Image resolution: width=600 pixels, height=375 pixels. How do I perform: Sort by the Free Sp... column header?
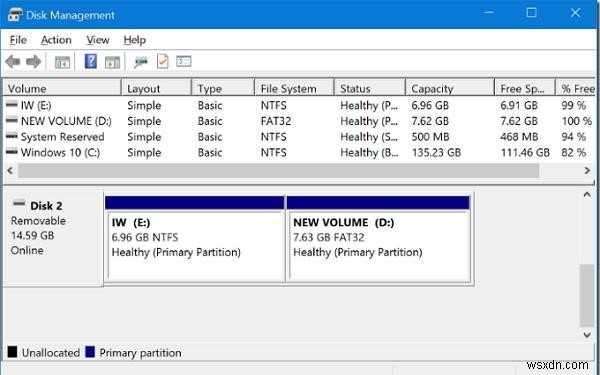pyautogui.click(x=525, y=88)
